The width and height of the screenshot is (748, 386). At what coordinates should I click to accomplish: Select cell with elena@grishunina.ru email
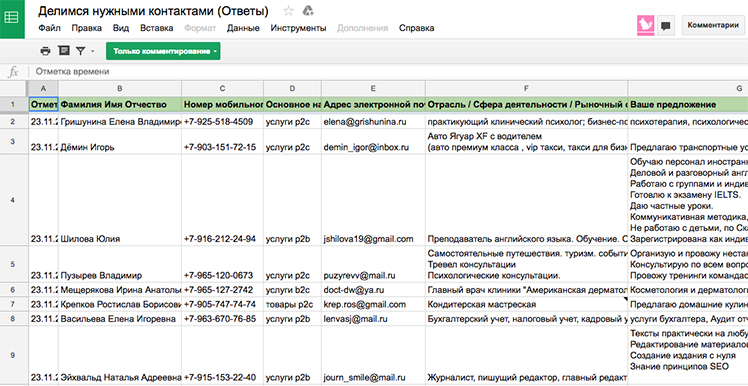tap(373, 121)
